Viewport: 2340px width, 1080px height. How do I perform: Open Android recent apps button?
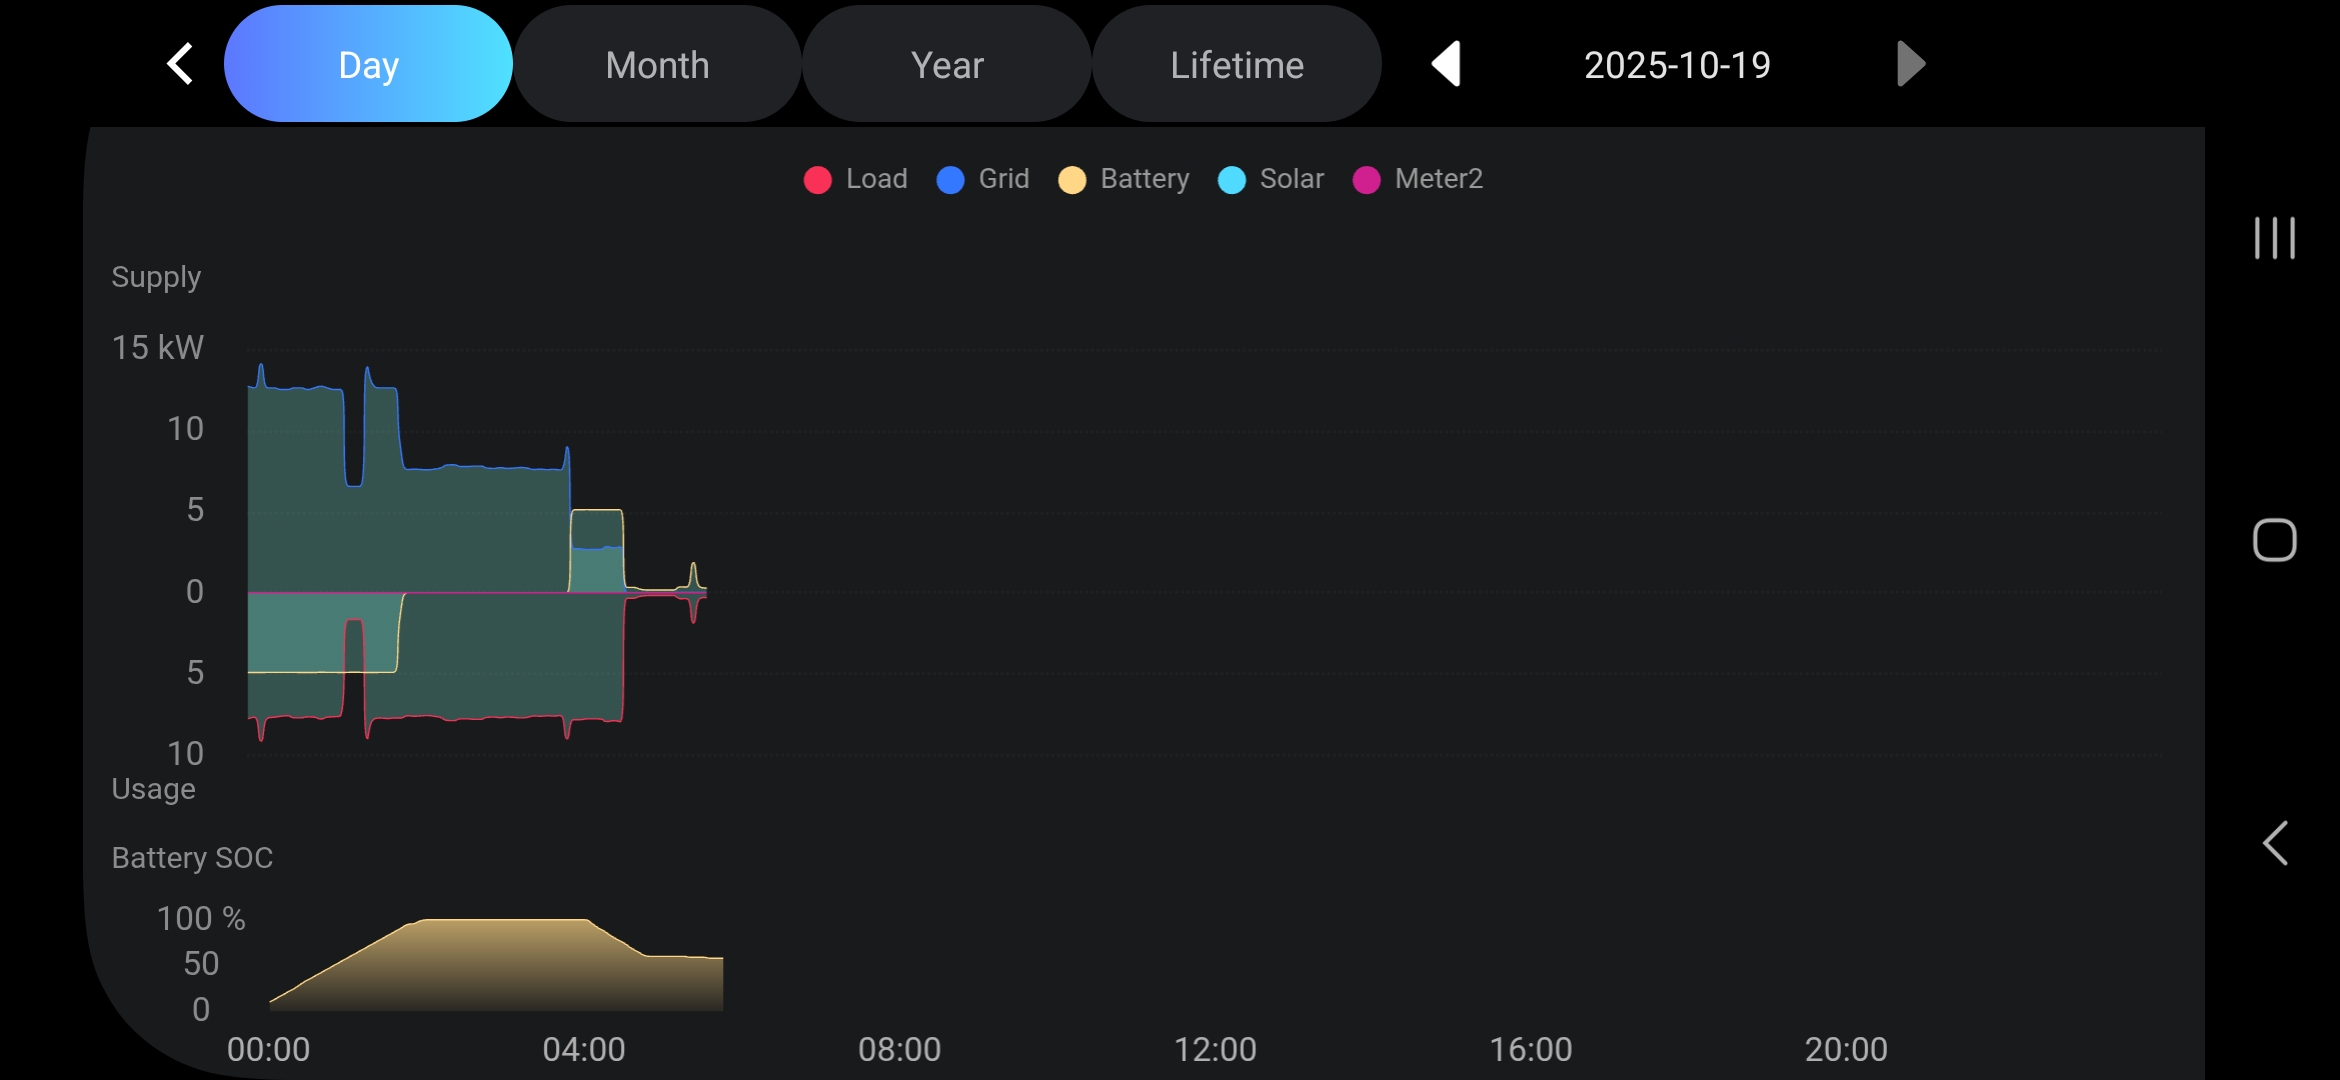pyautogui.click(x=2274, y=238)
